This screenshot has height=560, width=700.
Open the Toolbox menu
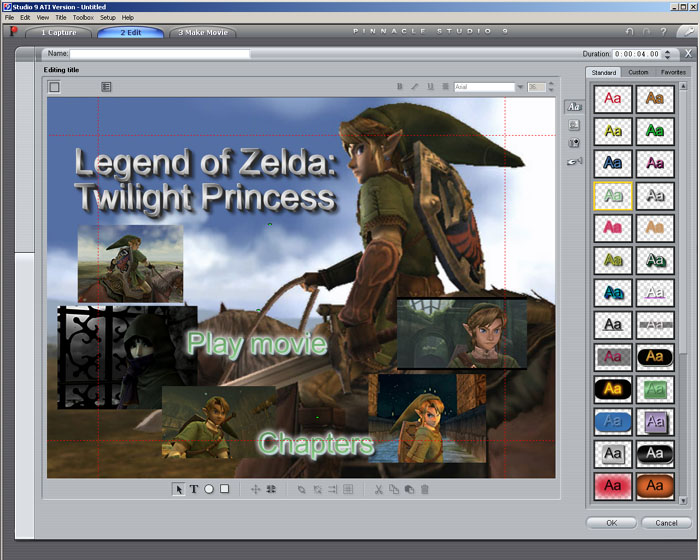[83, 17]
